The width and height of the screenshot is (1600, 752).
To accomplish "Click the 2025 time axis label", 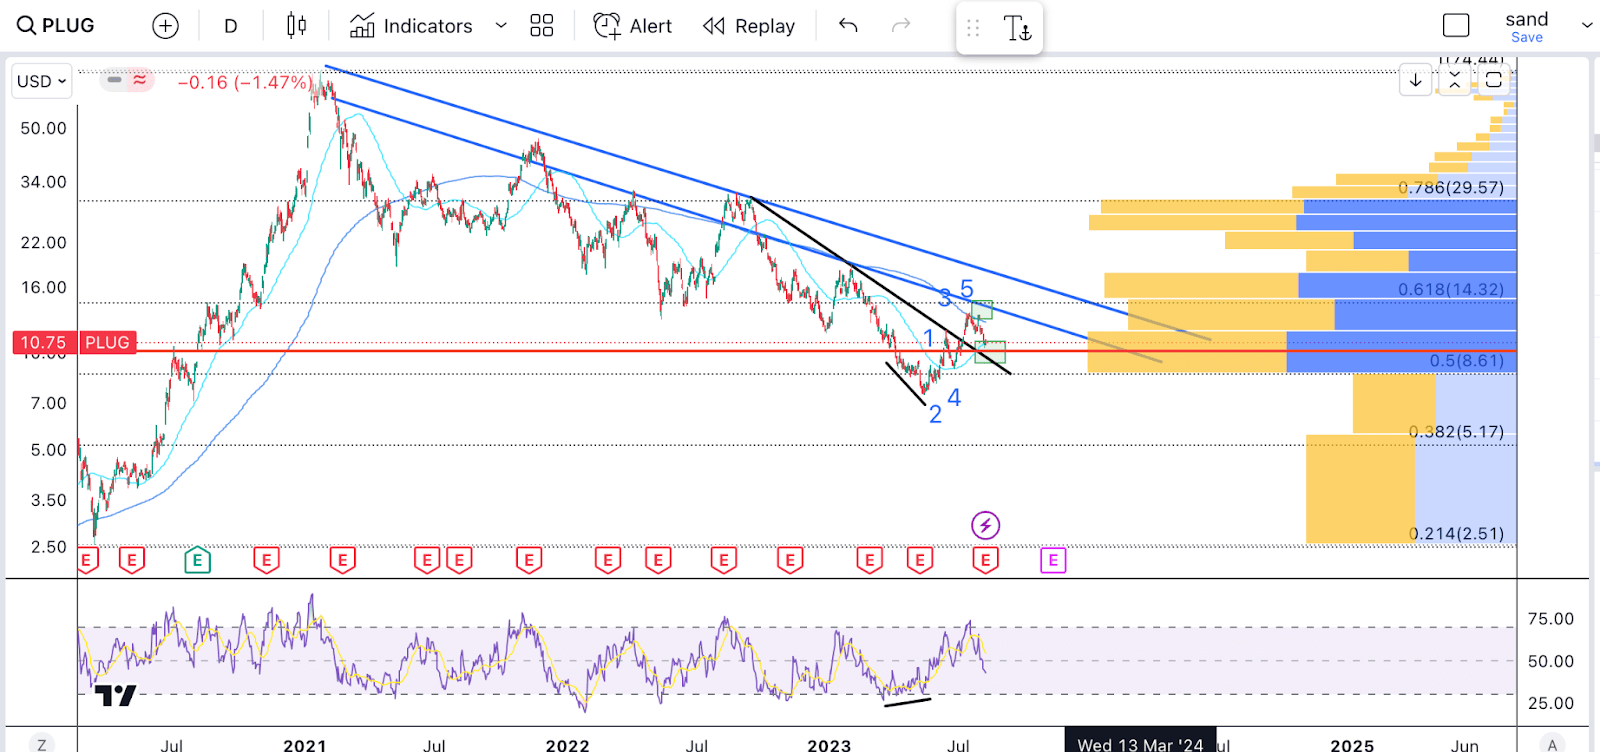I will 1352,745.
